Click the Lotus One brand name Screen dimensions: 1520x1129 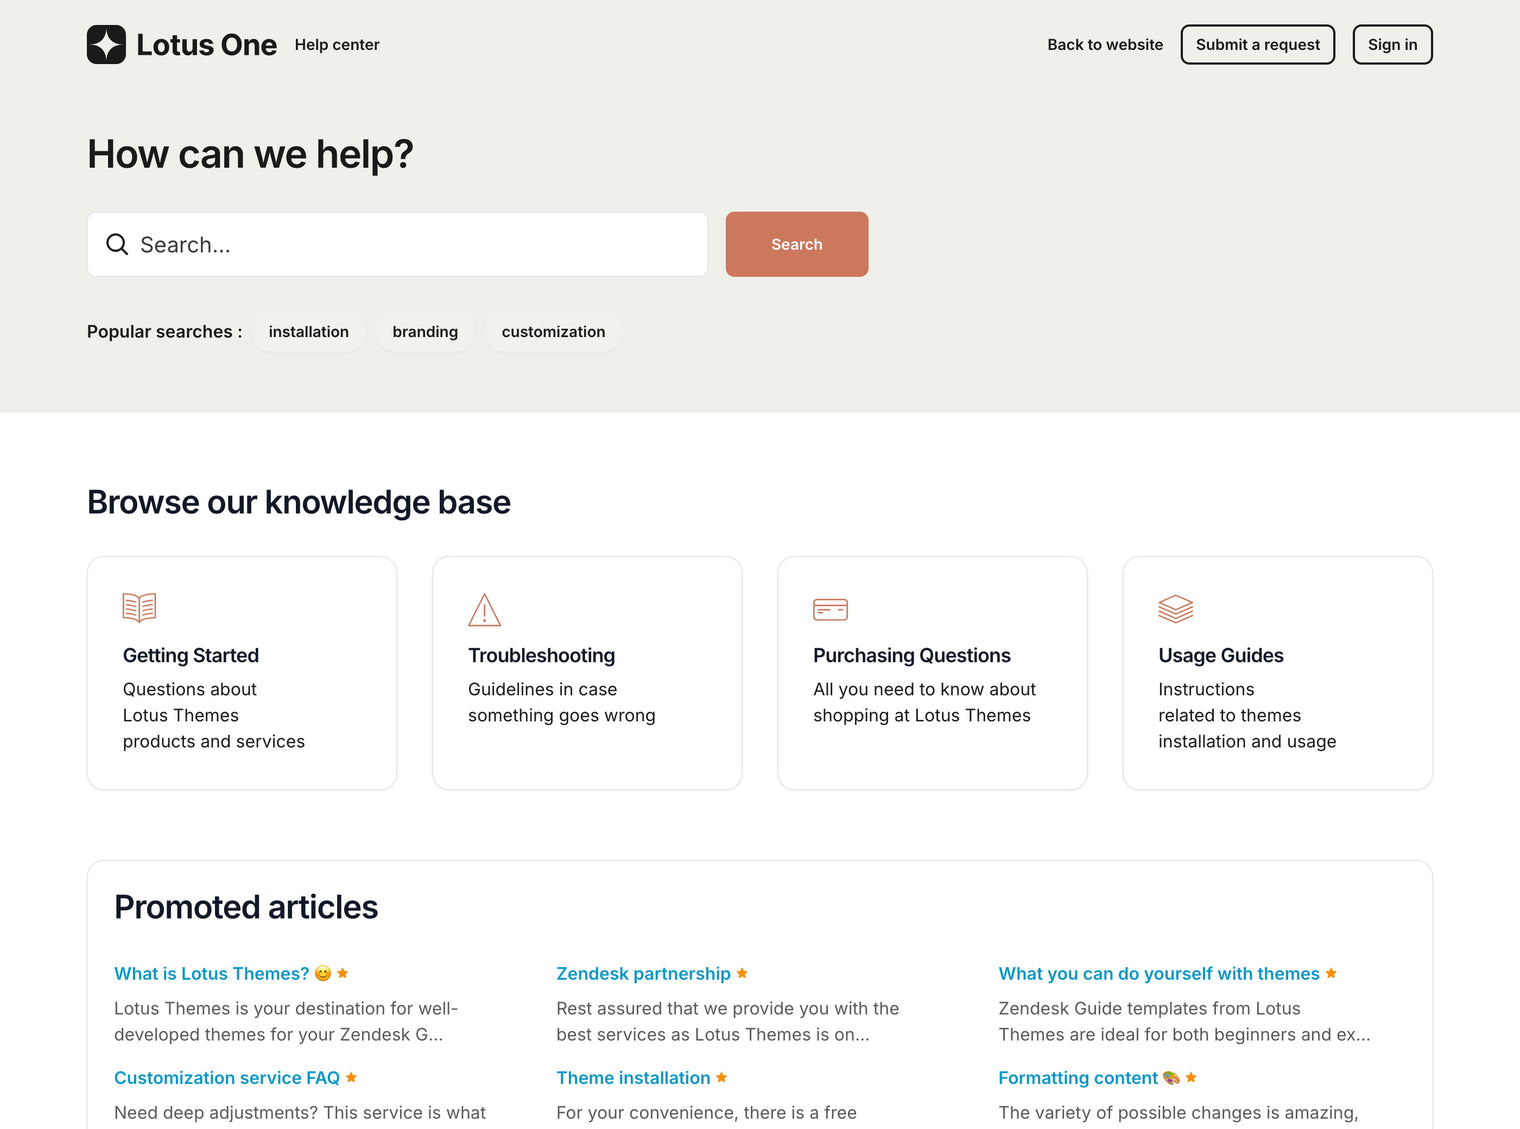tap(207, 45)
